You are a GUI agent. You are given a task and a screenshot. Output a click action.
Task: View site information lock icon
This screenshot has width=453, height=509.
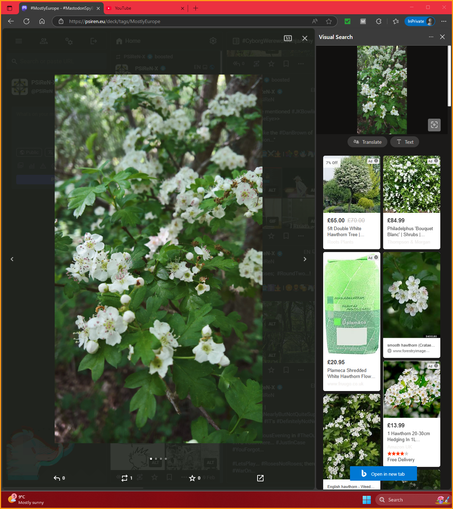pyautogui.click(x=61, y=21)
